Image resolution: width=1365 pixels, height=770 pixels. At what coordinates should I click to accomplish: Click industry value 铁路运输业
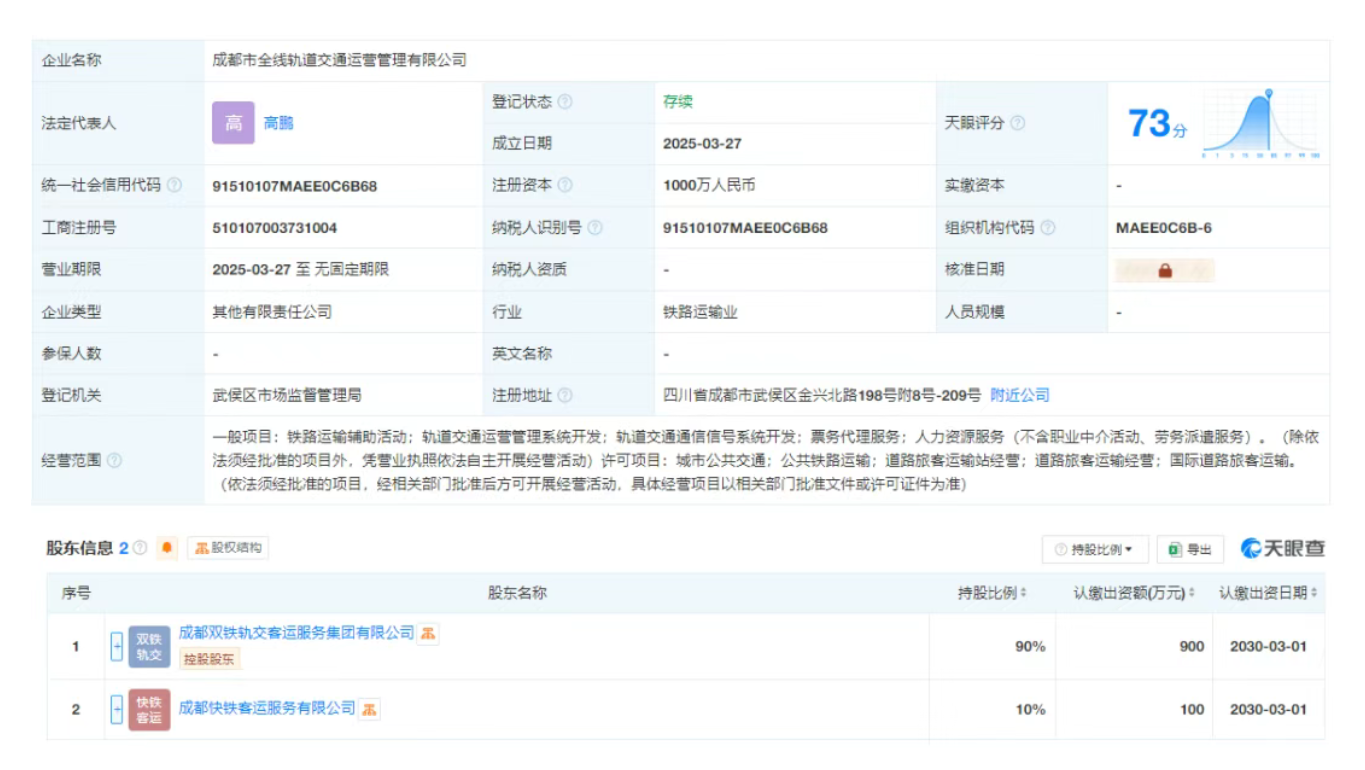(700, 312)
